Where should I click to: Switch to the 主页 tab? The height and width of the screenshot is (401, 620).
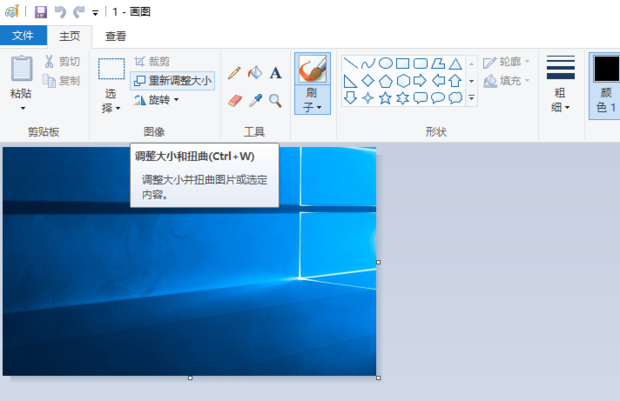tap(70, 36)
